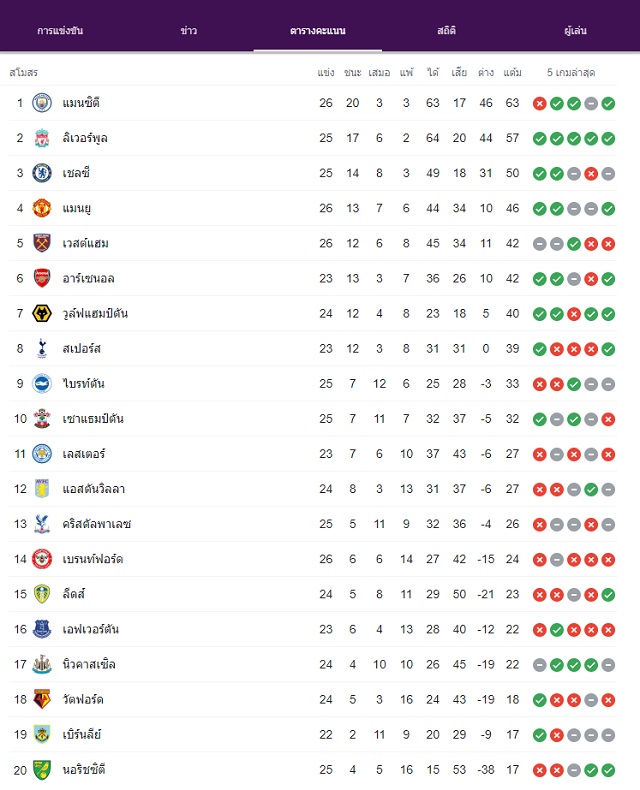Click the Watford club crest
Image resolution: width=640 pixels, height=790 pixels.
click(42, 699)
